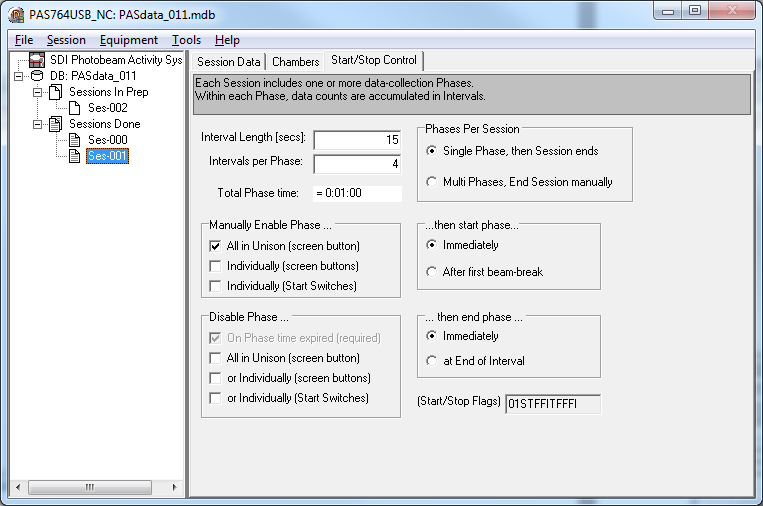Select Multi Phases, End Session manually
The image size is (763, 506).
pos(432,182)
